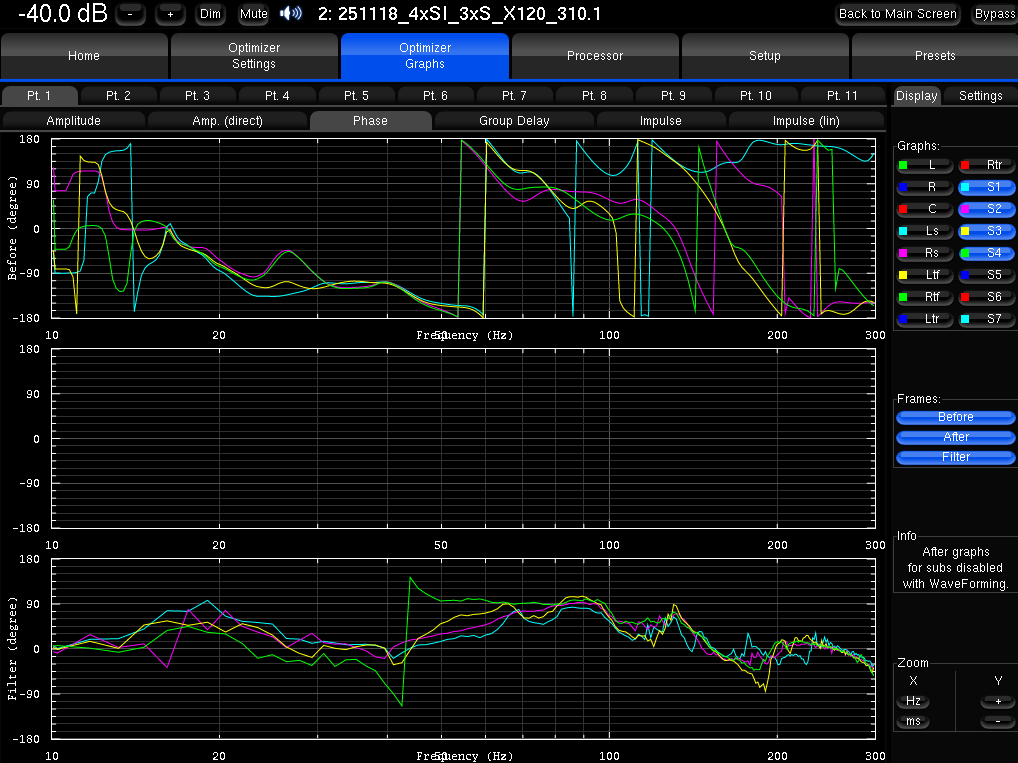Hide the S1 subwoofer trace
Viewport: 1018px width, 763px height.
(987, 186)
